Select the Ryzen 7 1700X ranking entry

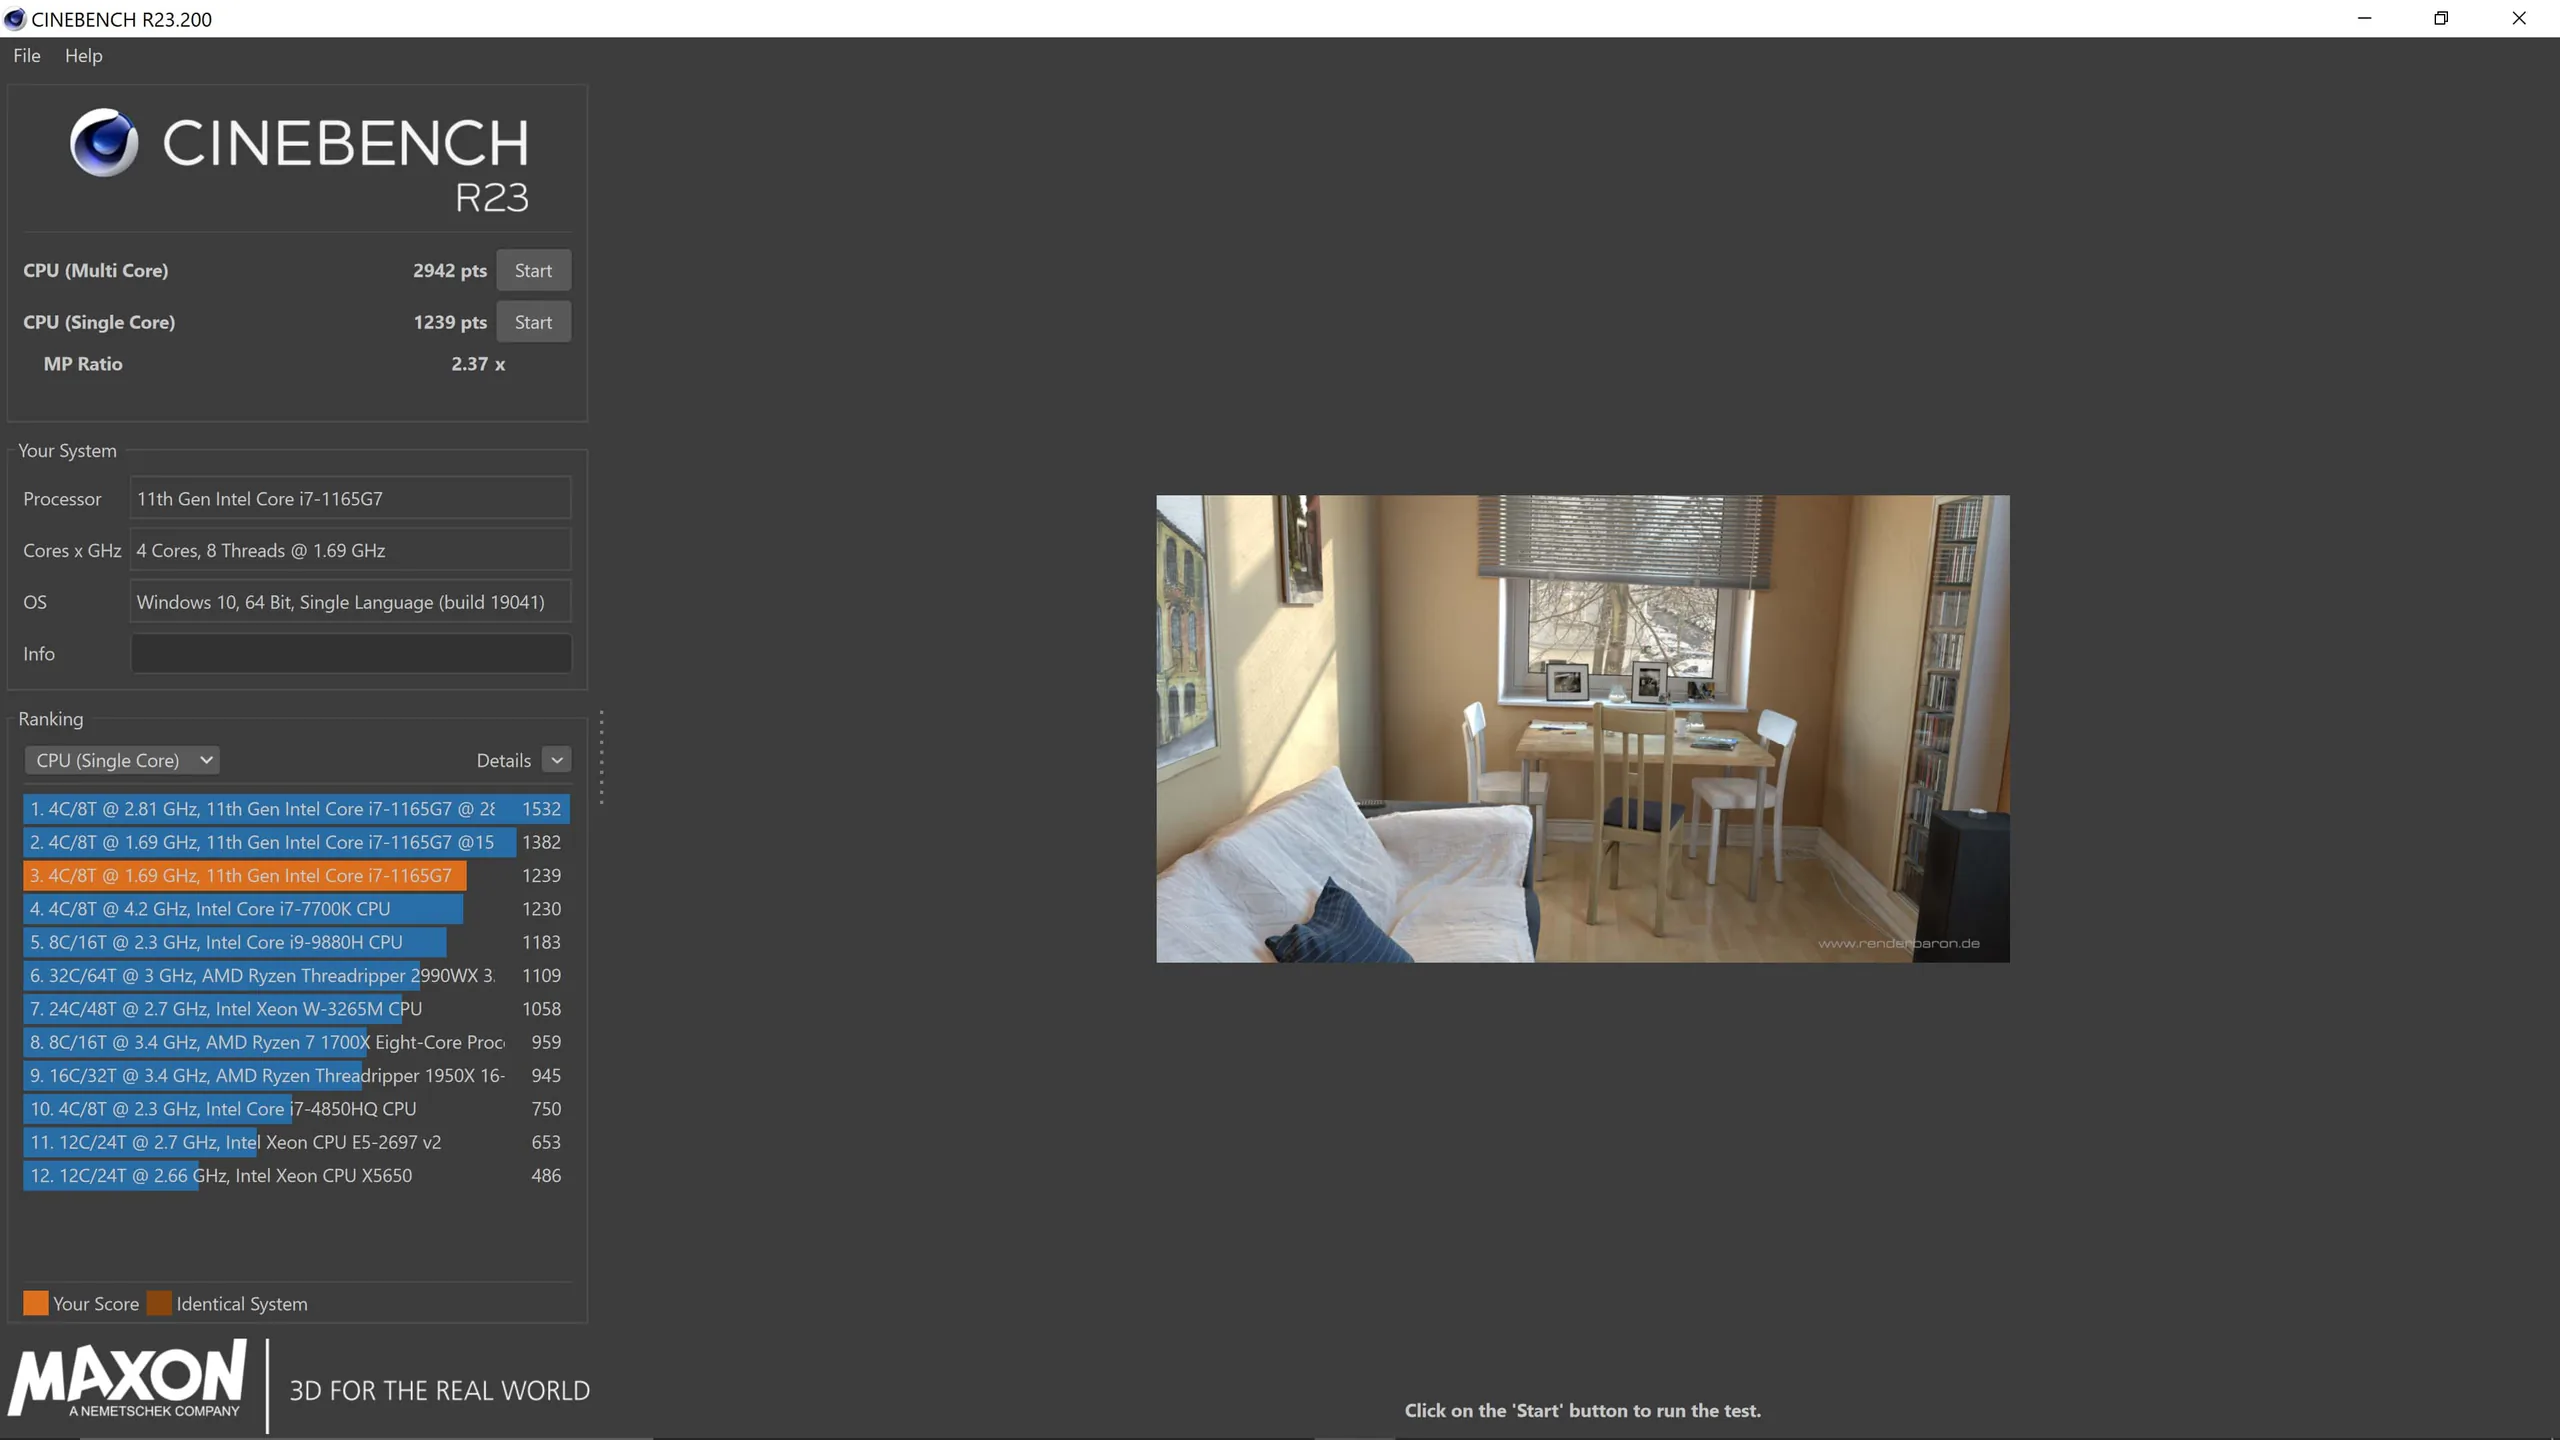pos(297,1042)
